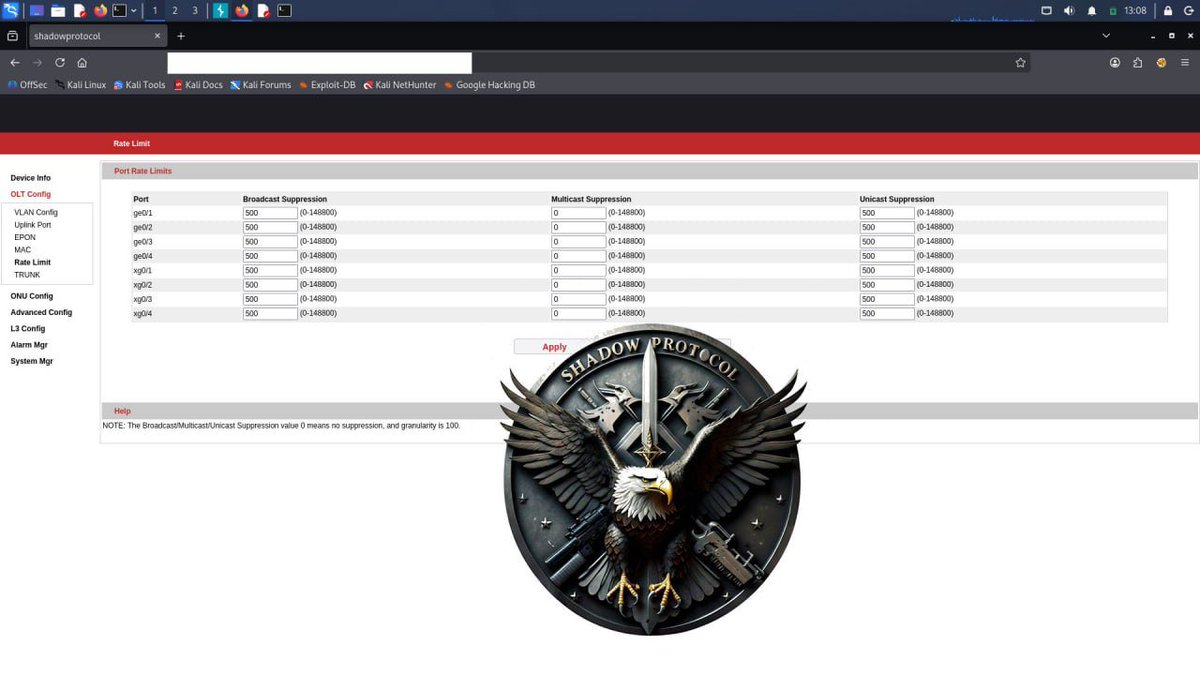The height and width of the screenshot is (675, 1200).
Task: Open the Exploit-DB bookmark
Action: click(x=327, y=85)
